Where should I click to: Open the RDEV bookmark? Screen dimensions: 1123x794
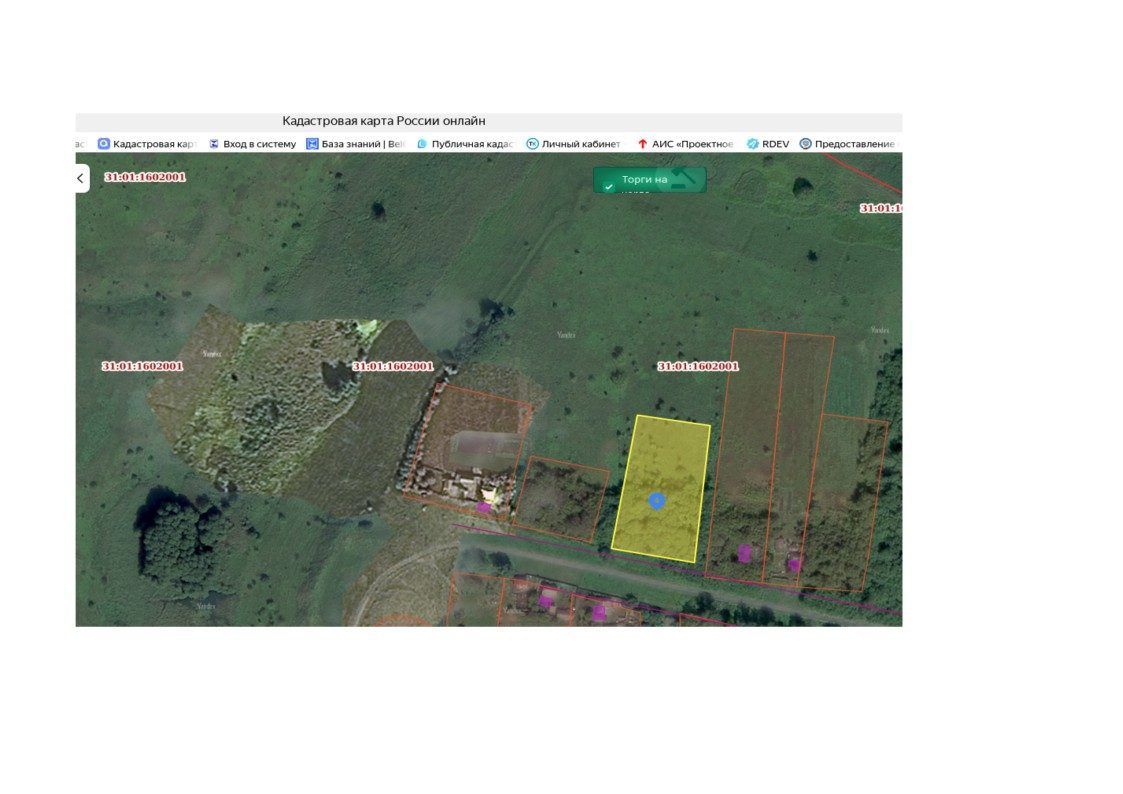(x=768, y=144)
